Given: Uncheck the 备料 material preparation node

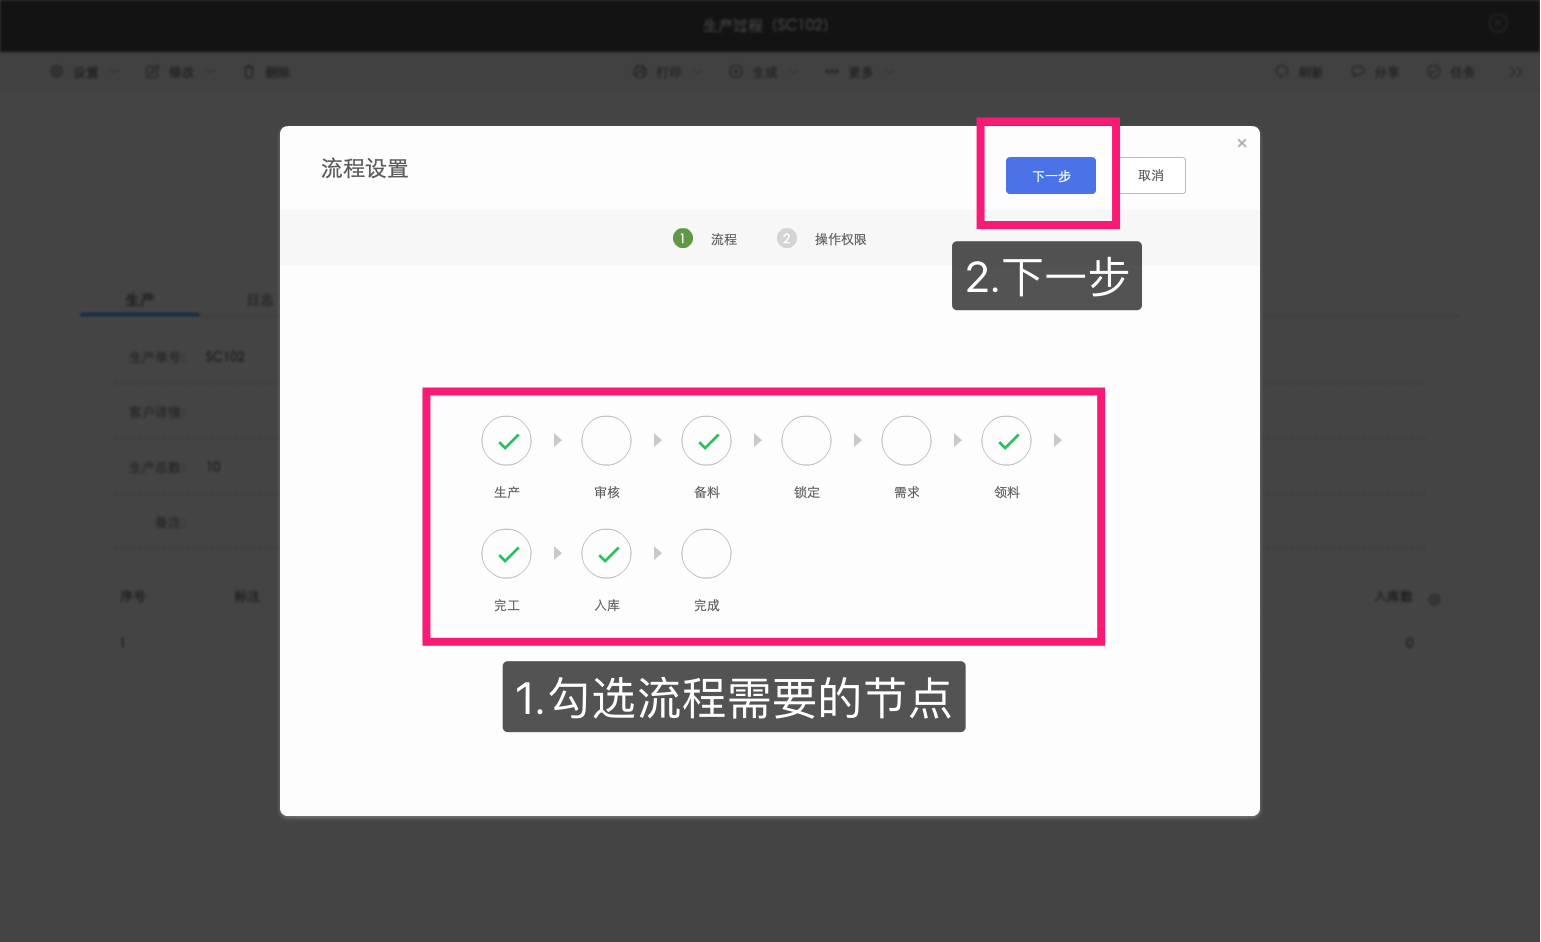Looking at the screenshot, I should [x=706, y=440].
